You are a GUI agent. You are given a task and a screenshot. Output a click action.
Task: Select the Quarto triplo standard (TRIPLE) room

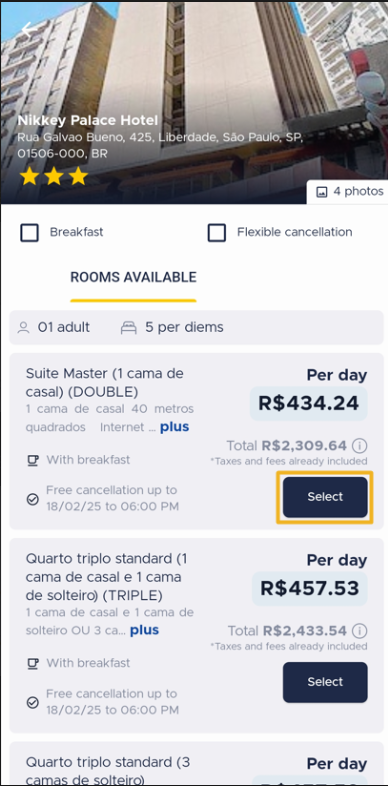click(x=325, y=682)
